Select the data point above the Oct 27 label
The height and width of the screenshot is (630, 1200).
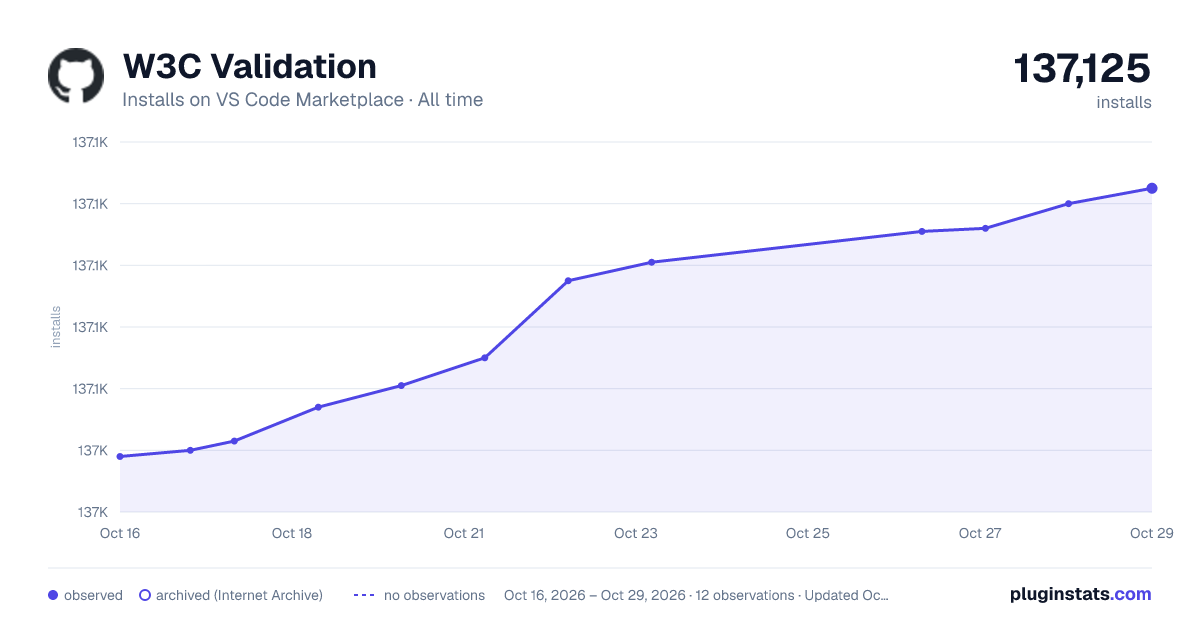click(985, 228)
